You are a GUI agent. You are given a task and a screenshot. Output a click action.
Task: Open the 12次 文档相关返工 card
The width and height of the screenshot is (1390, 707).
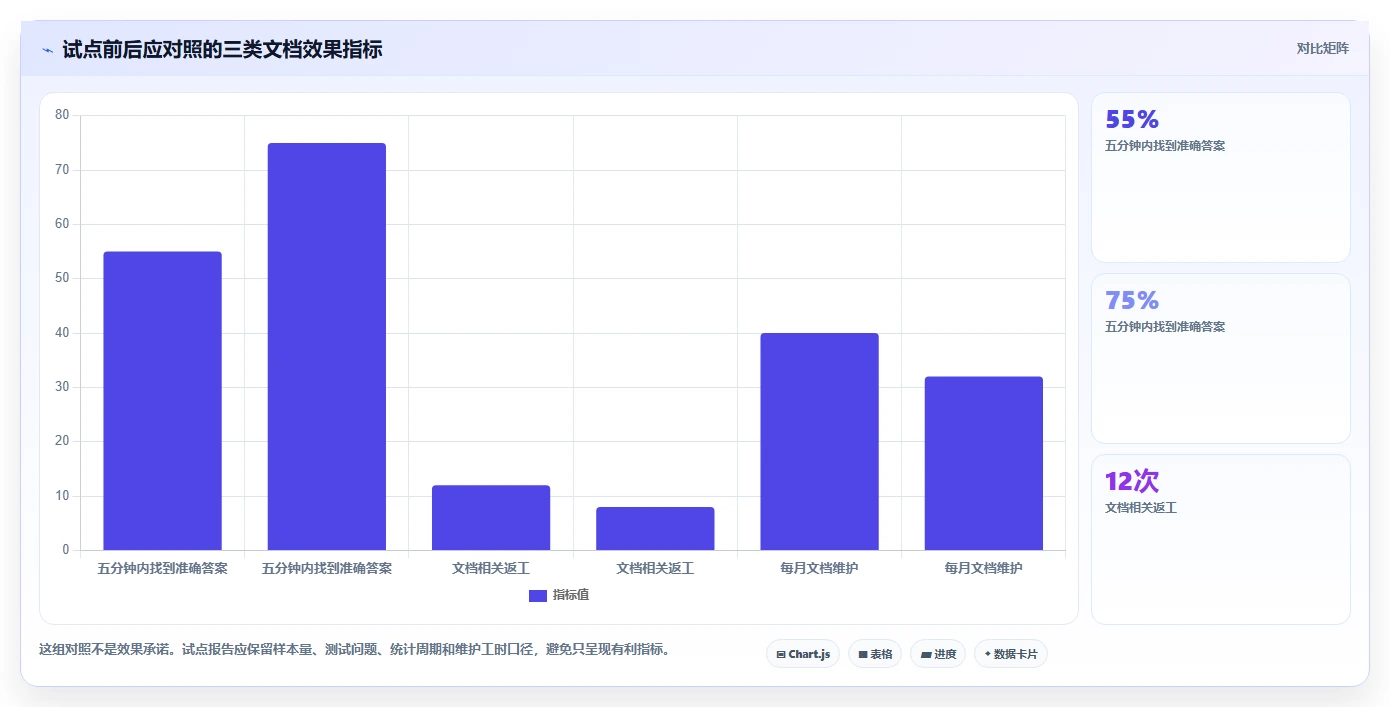pos(1220,540)
